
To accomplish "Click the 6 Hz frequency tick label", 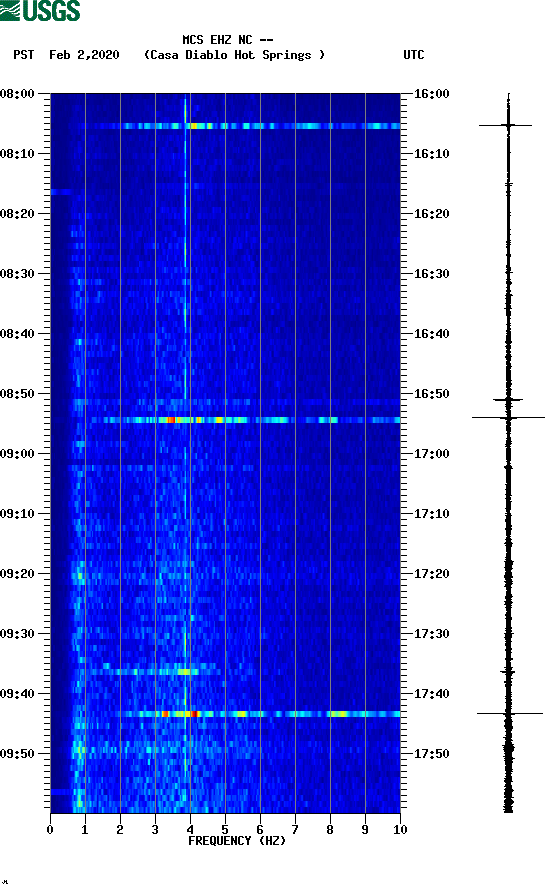I will click(260, 830).
